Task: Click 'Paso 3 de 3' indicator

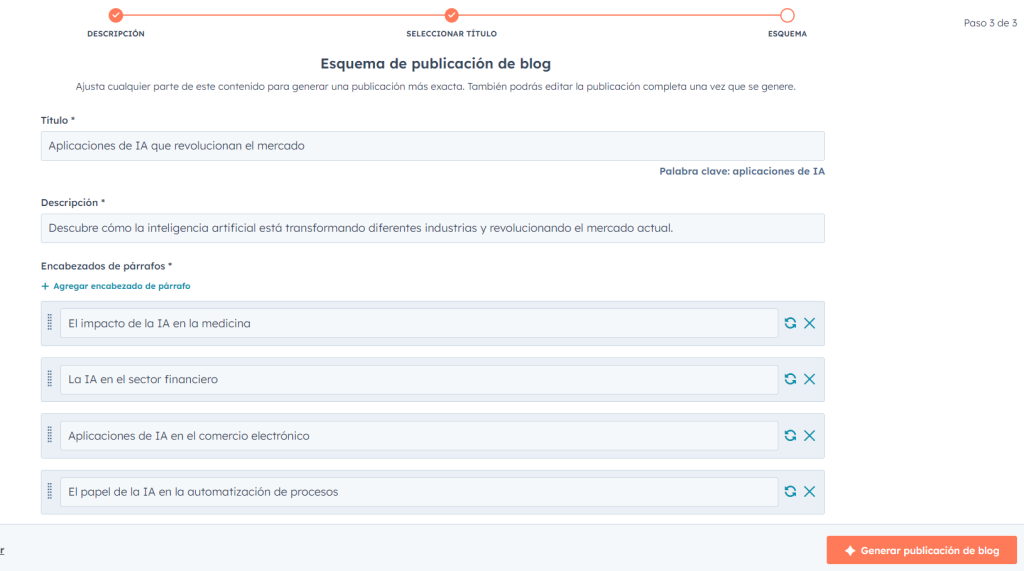Action: 990,23
